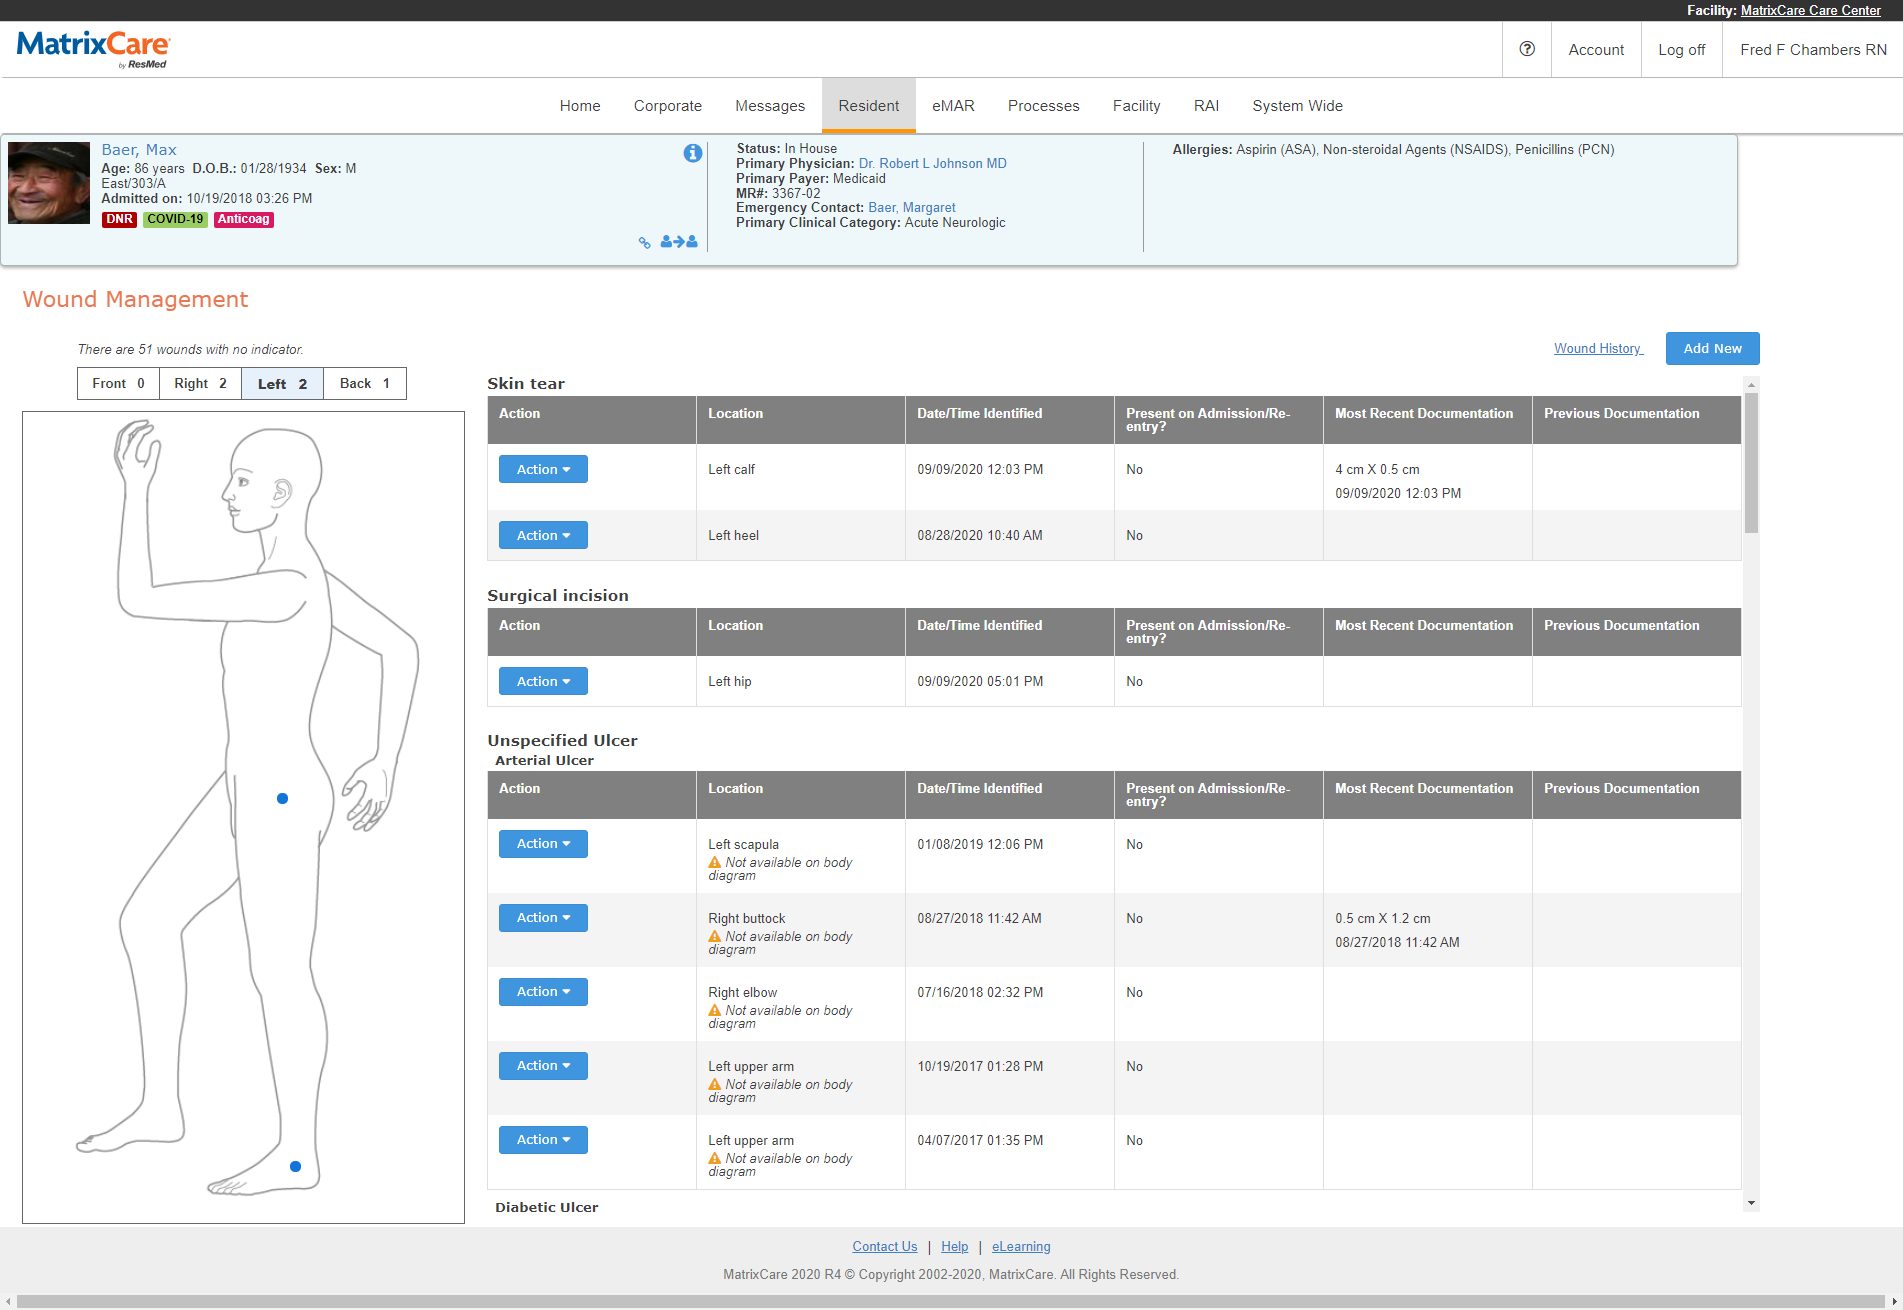1903x1310 pixels.
Task: Click the Add New button
Action: point(1712,348)
